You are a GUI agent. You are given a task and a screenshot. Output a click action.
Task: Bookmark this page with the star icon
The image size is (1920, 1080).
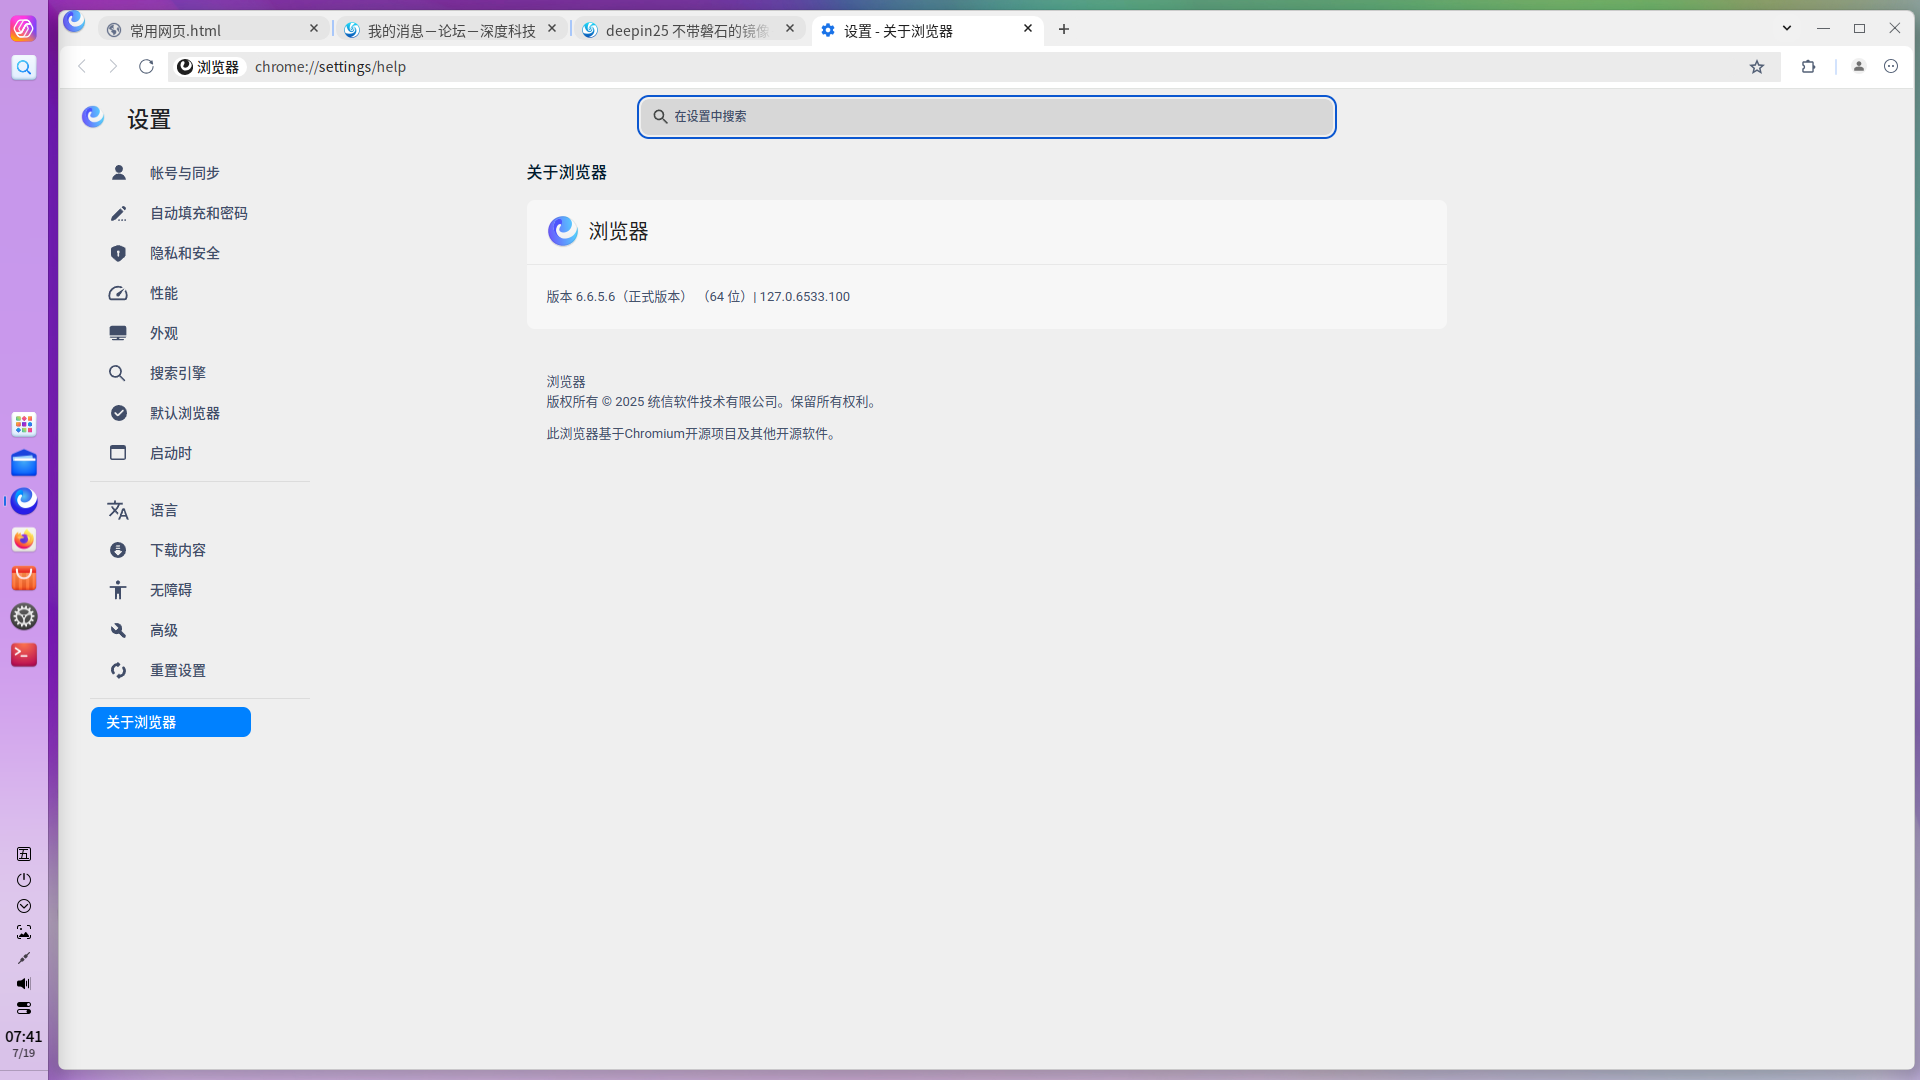[x=1757, y=67]
